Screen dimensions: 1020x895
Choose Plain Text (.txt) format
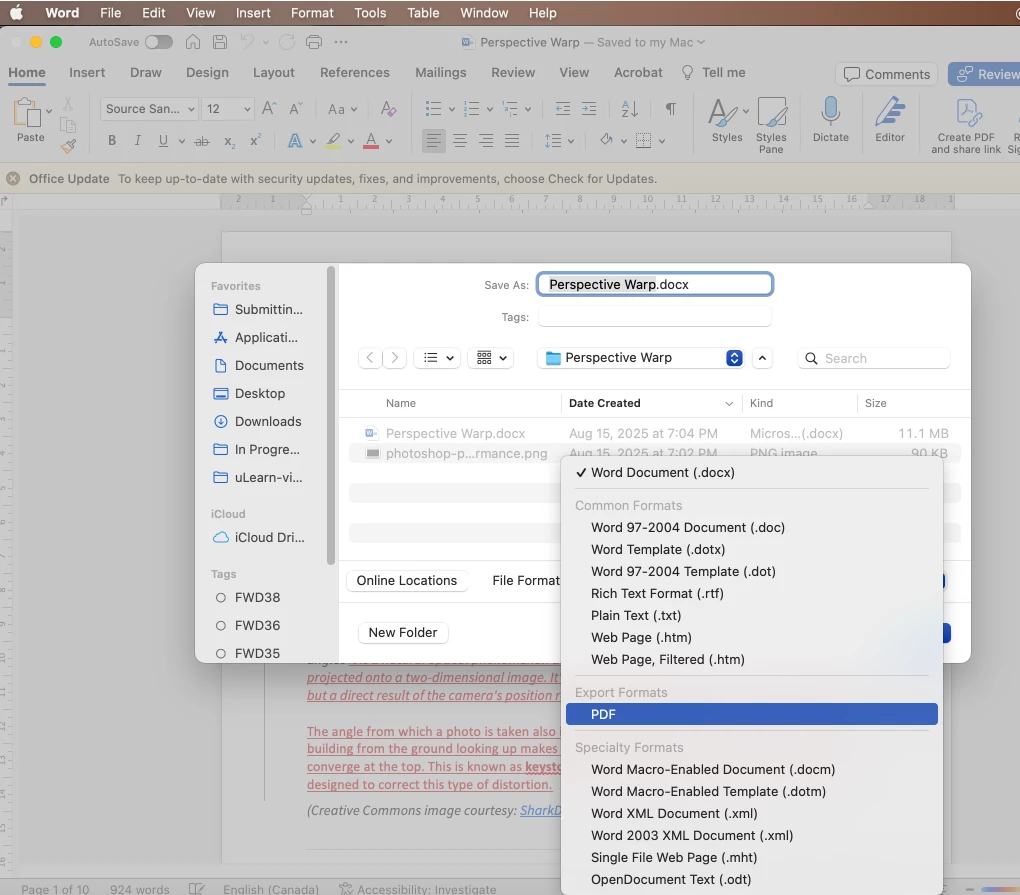click(x=636, y=615)
